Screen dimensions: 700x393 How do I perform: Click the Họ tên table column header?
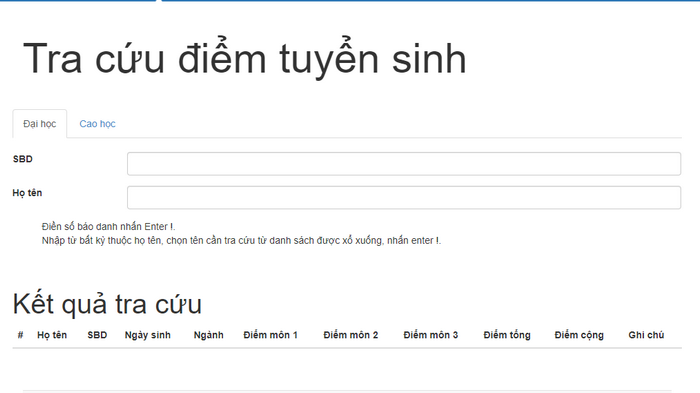click(x=52, y=335)
